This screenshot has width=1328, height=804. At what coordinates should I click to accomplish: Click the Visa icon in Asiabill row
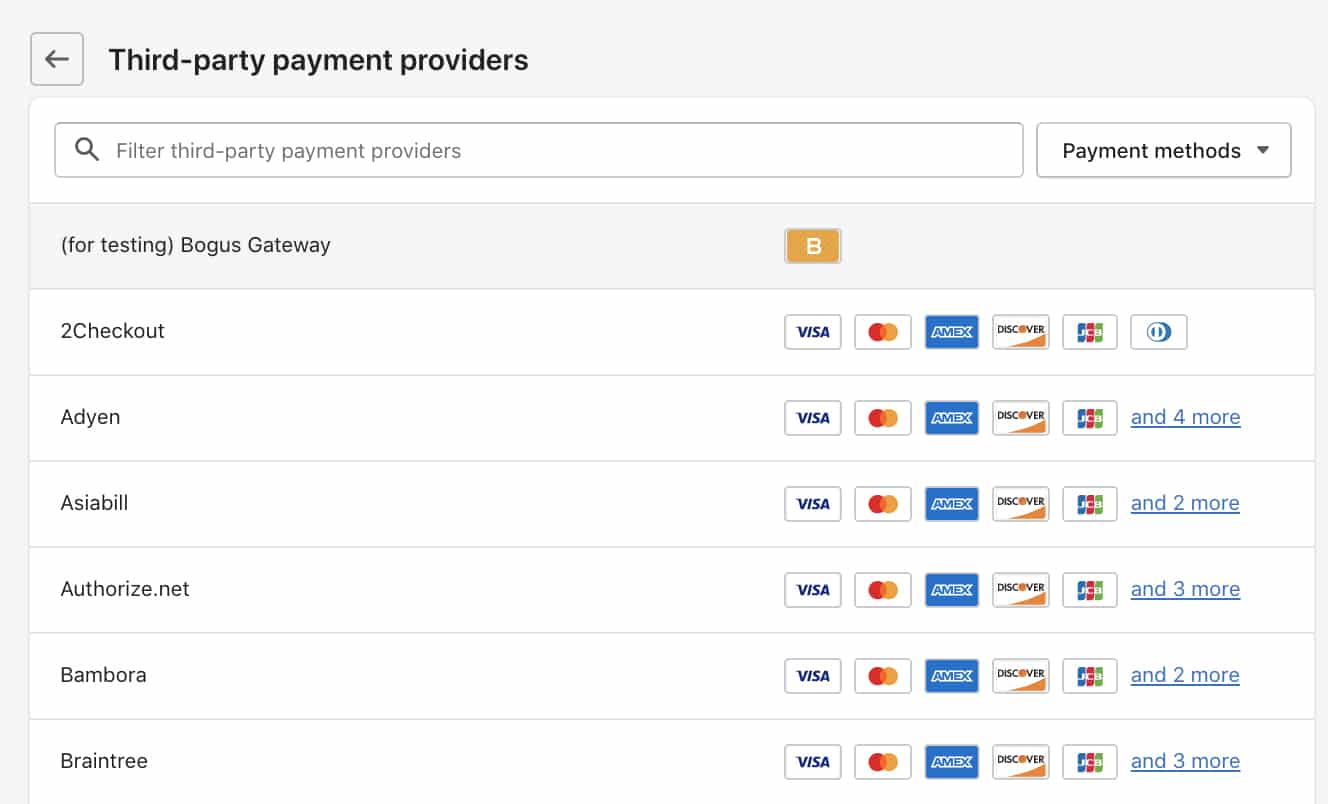click(813, 504)
